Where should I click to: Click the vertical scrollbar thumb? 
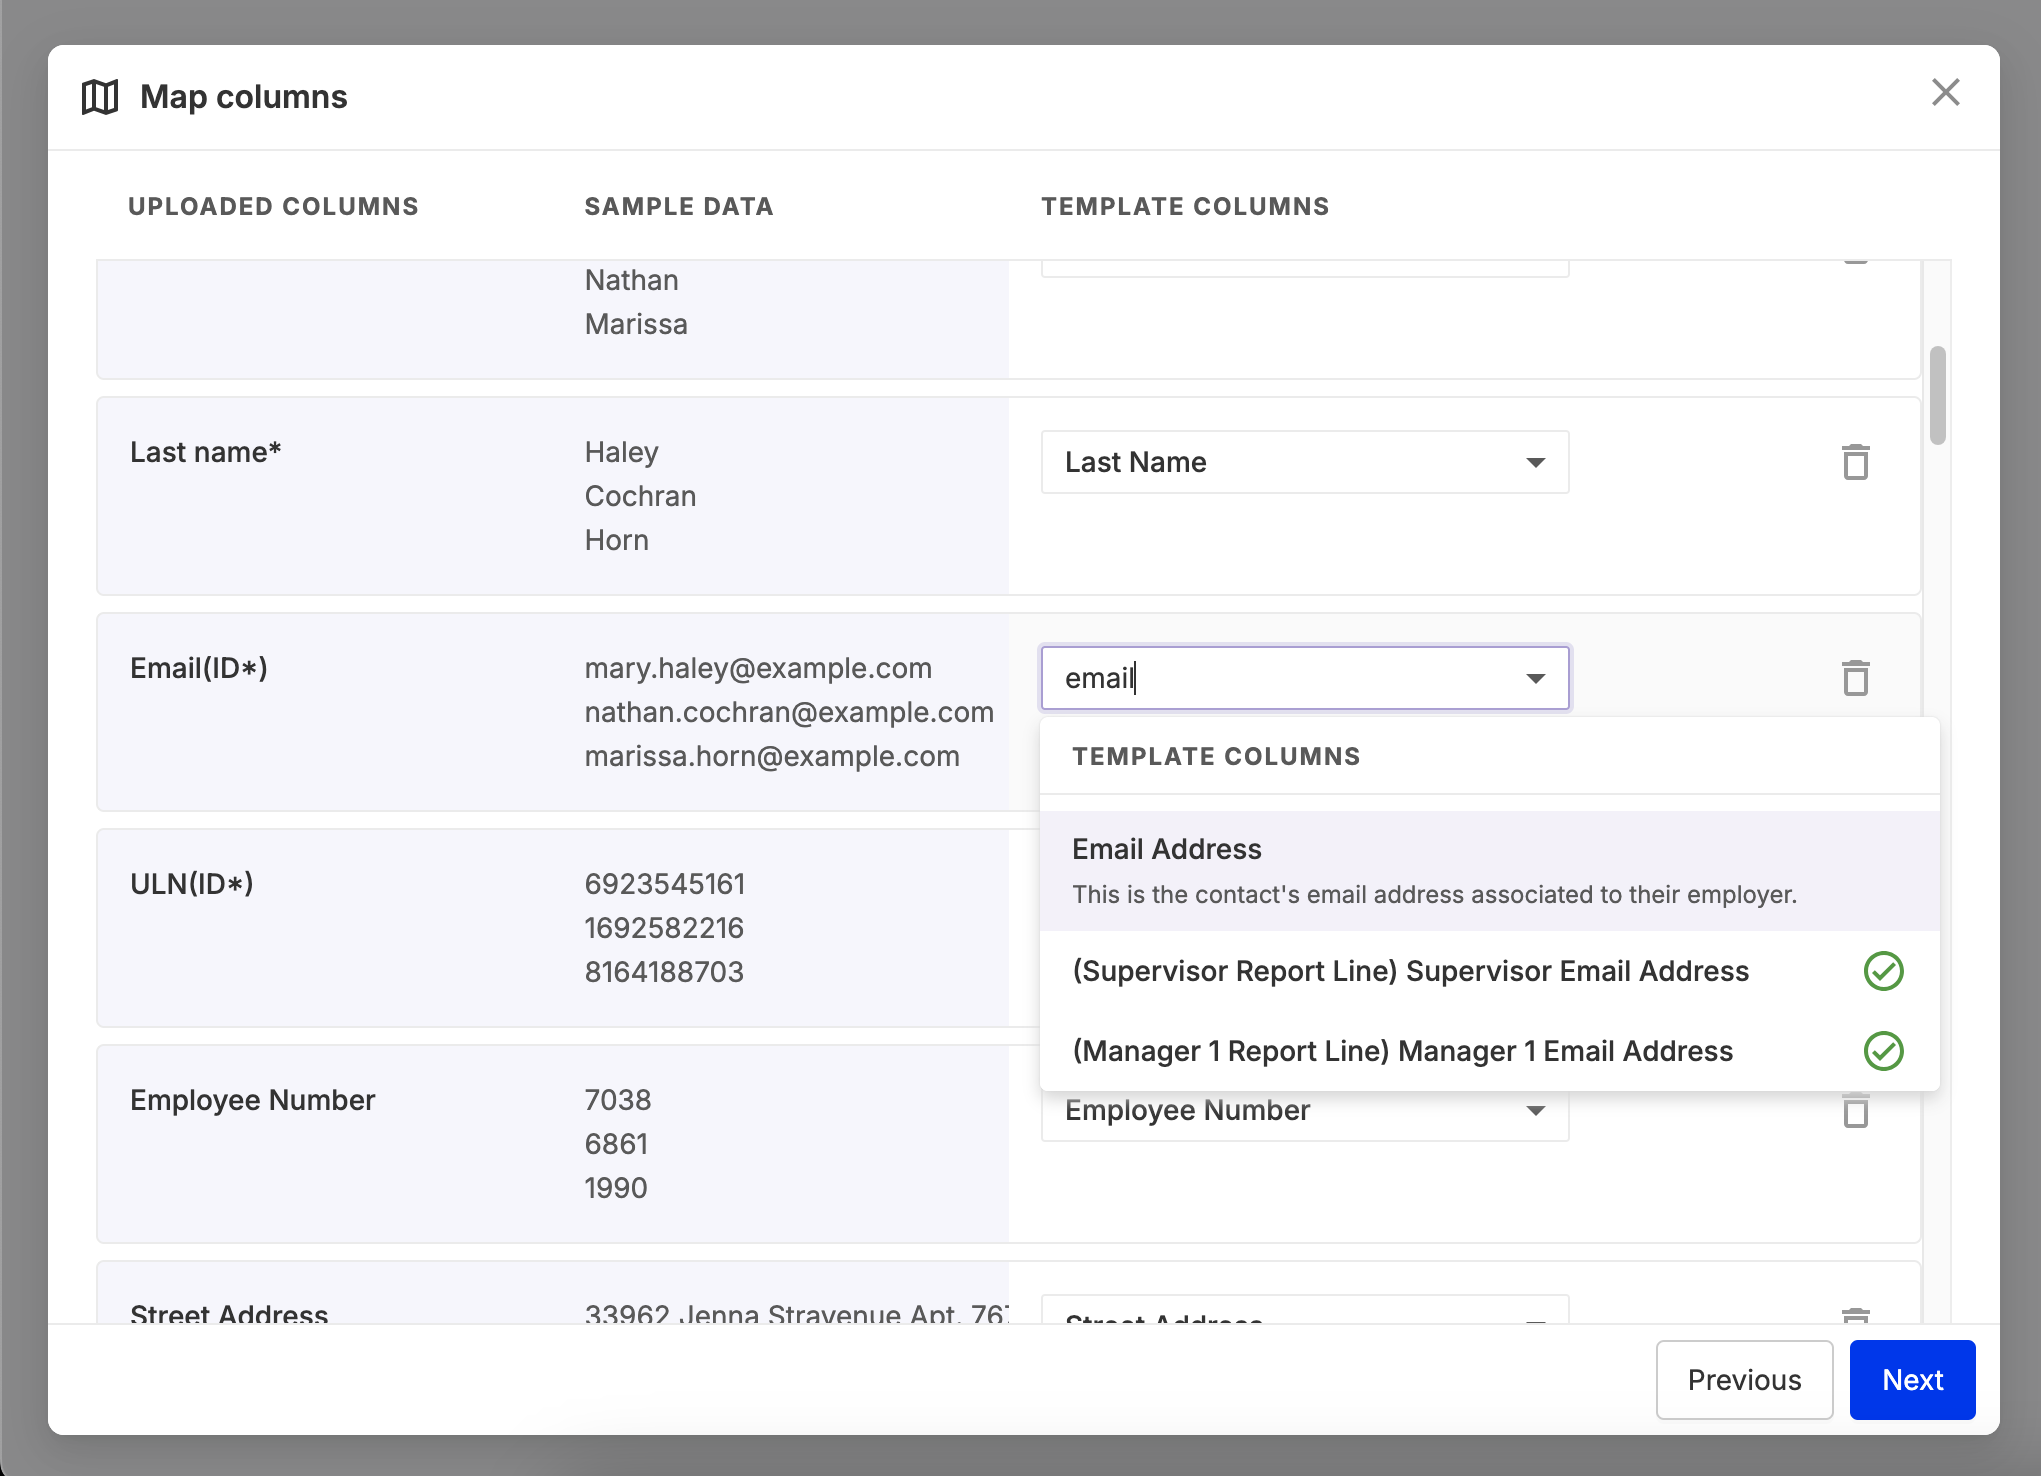coord(1937,395)
